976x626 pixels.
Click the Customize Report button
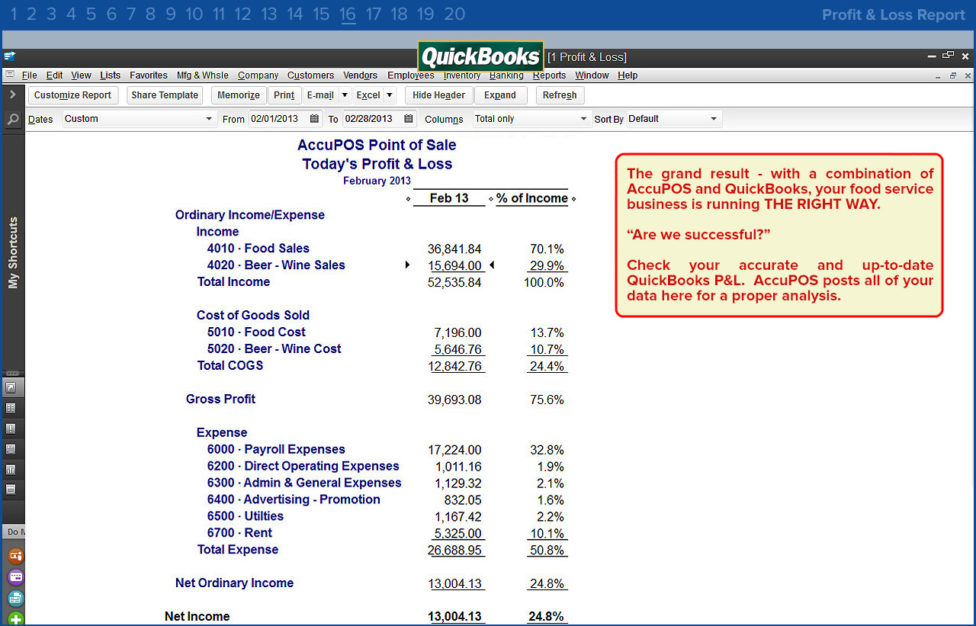pyautogui.click(x=73, y=95)
